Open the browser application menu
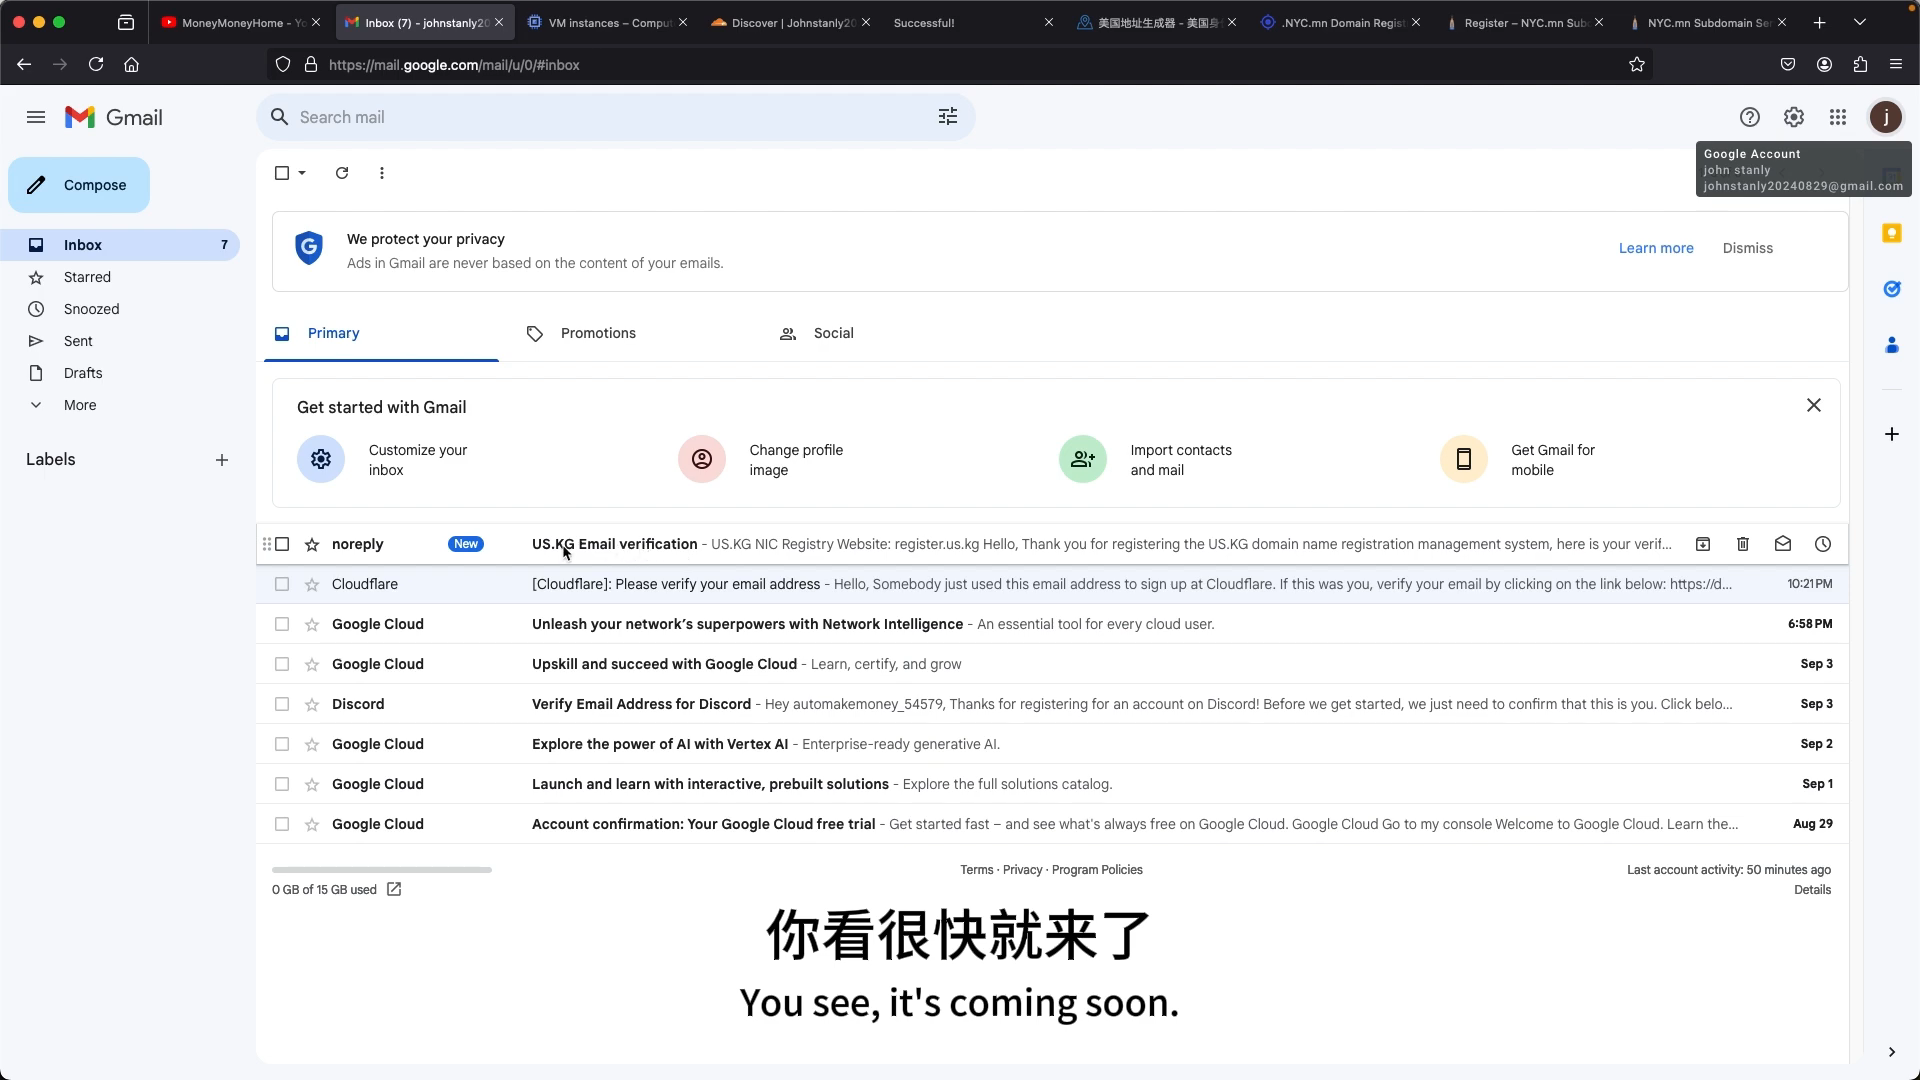1920x1080 pixels. 1895,65
